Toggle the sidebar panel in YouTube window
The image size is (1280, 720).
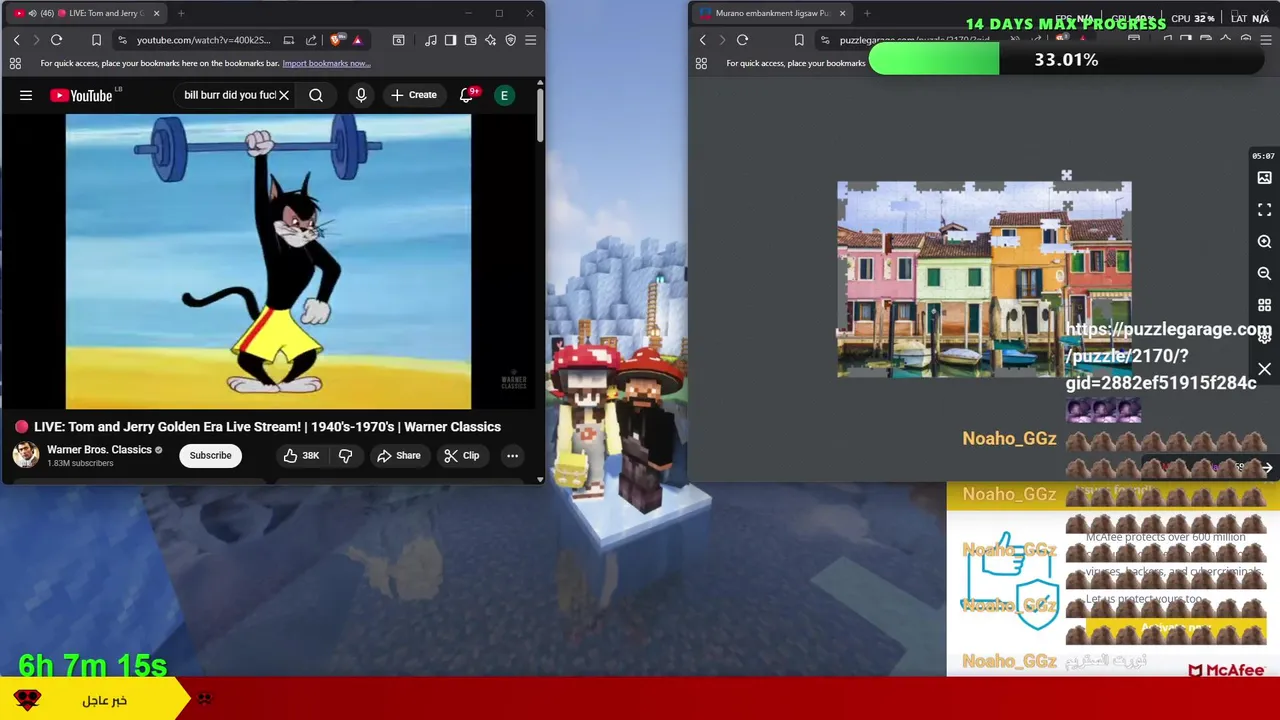click(450, 40)
